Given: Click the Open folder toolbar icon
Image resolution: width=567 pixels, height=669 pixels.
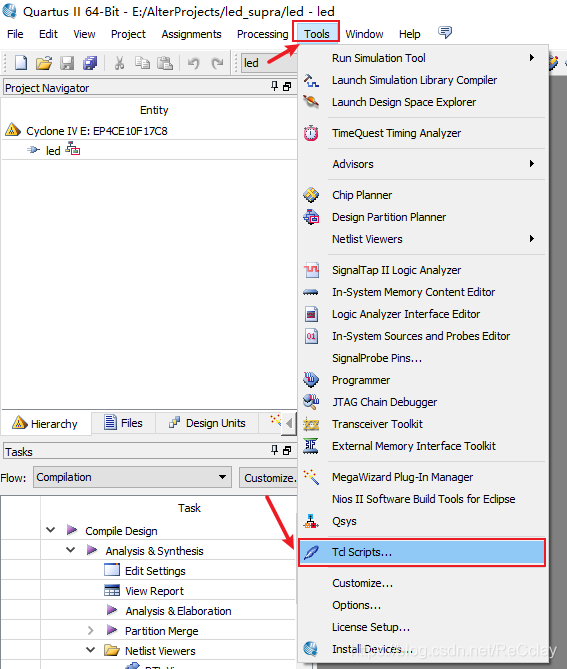Looking at the screenshot, I should (x=44, y=63).
